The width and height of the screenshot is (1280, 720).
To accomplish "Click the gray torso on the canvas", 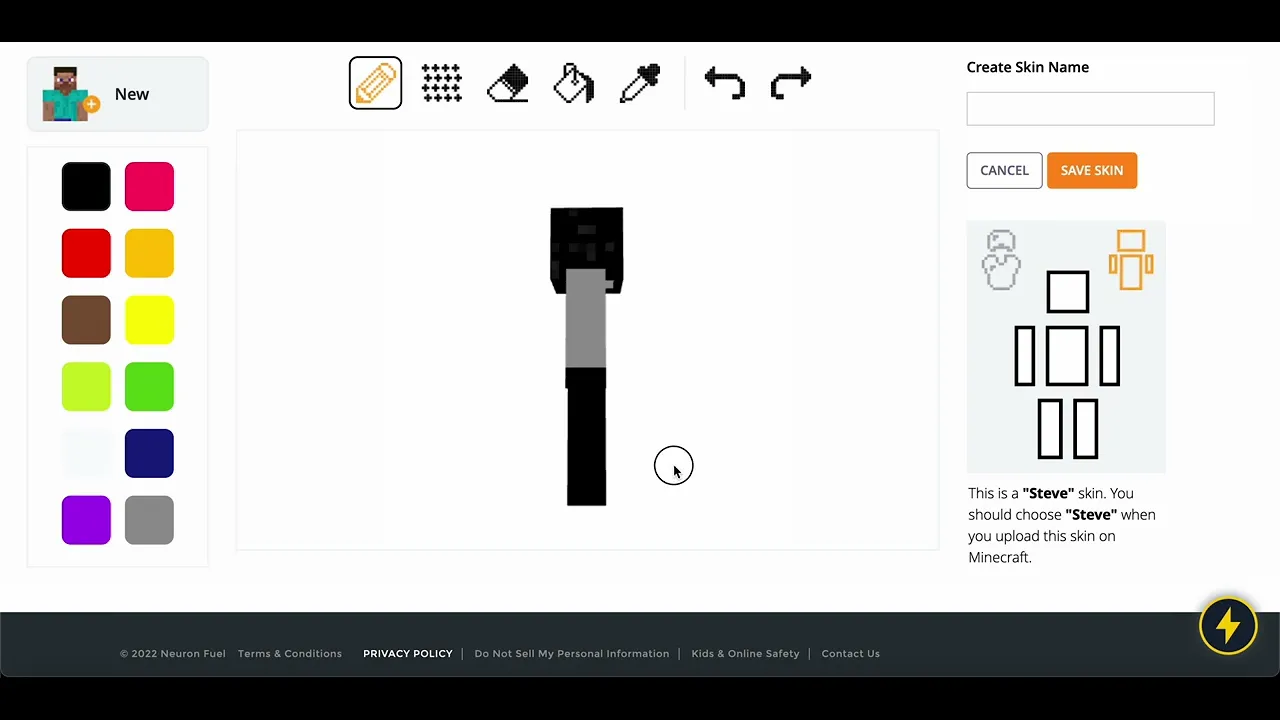I will coord(586,320).
